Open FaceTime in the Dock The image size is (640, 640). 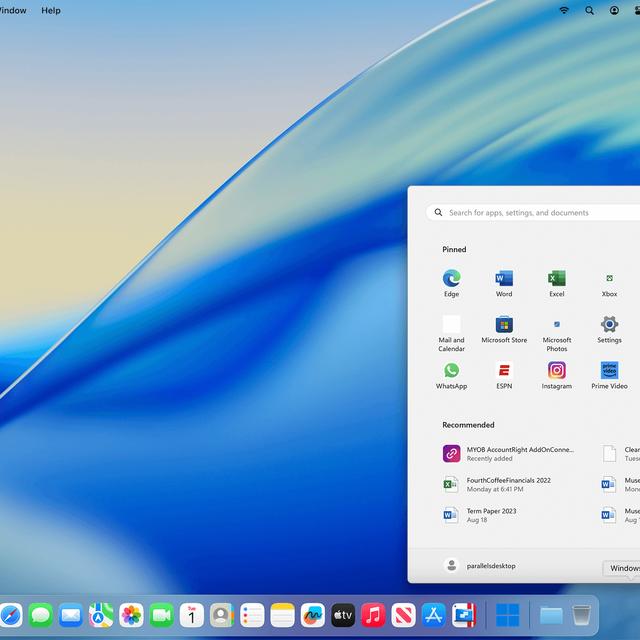(x=162, y=615)
